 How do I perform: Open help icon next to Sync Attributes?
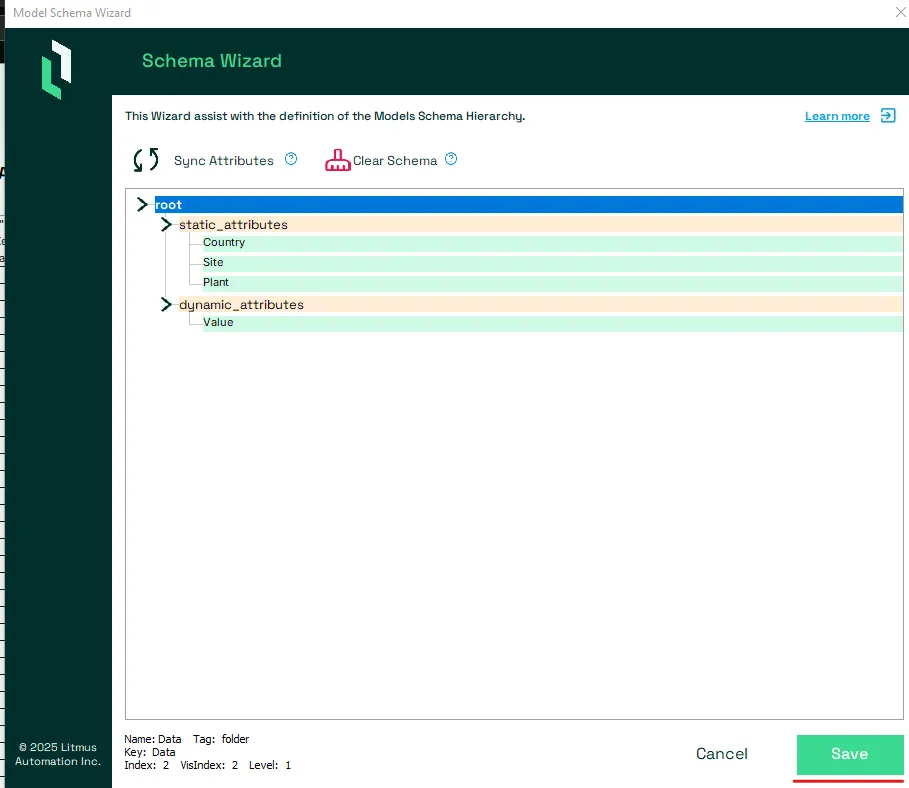click(x=291, y=159)
